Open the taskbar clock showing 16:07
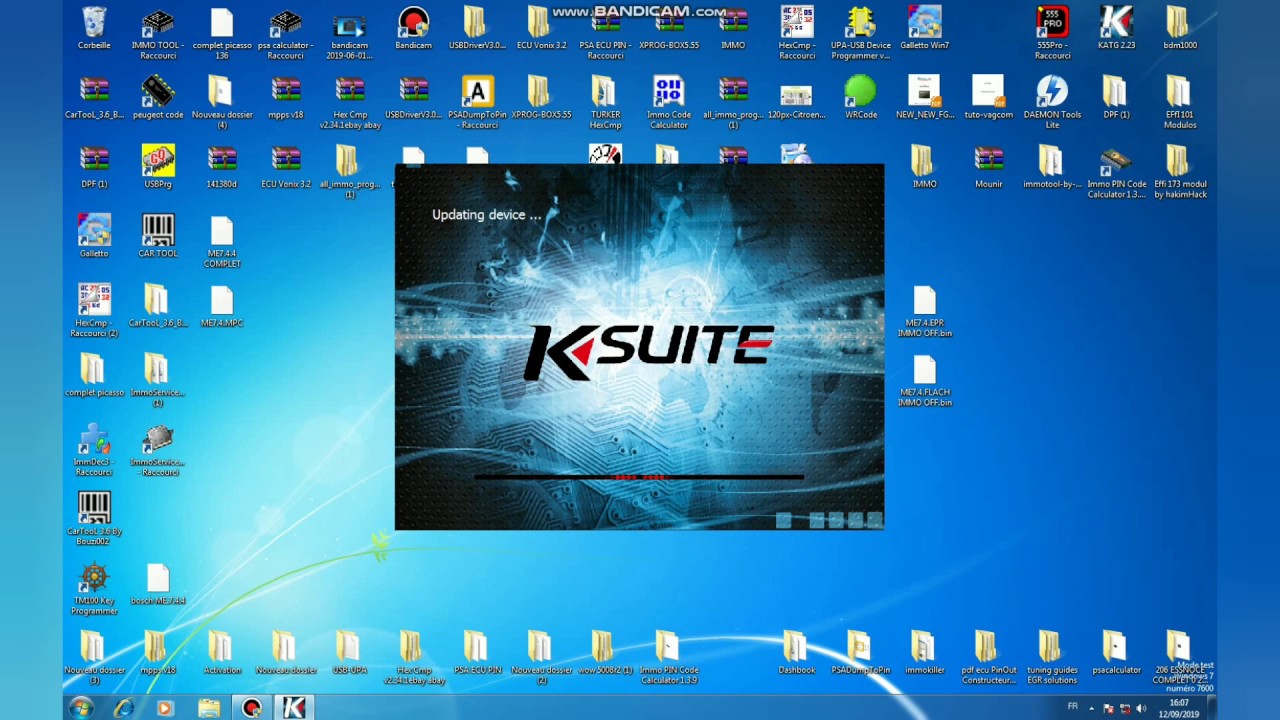The height and width of the screenshot is (720, 1280). [x=1179, y=708]
